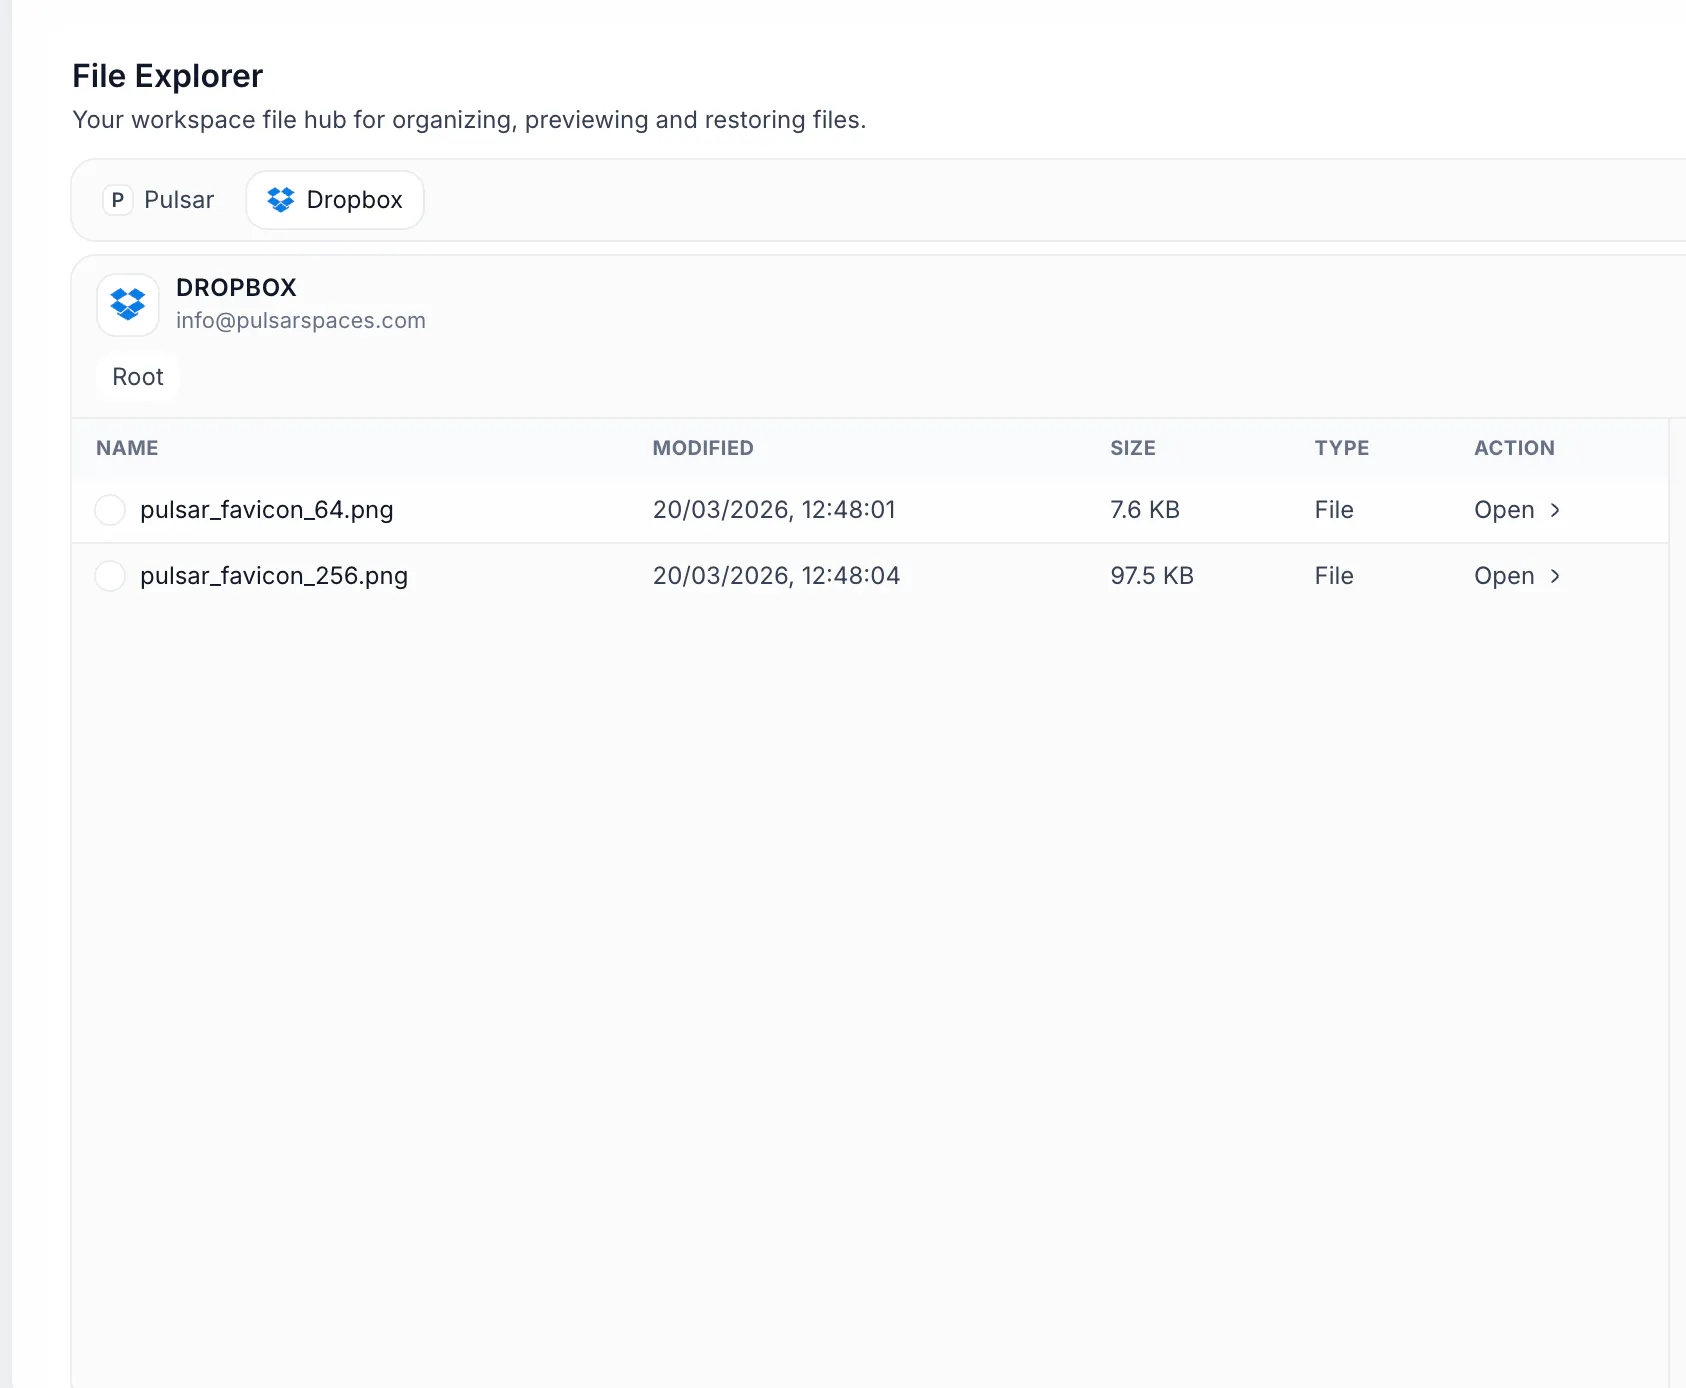This screenshot has height=1388, width=1686.
Task: Select the pulsar_favicon_64.png row checkbox
Action: click(110, 510)
